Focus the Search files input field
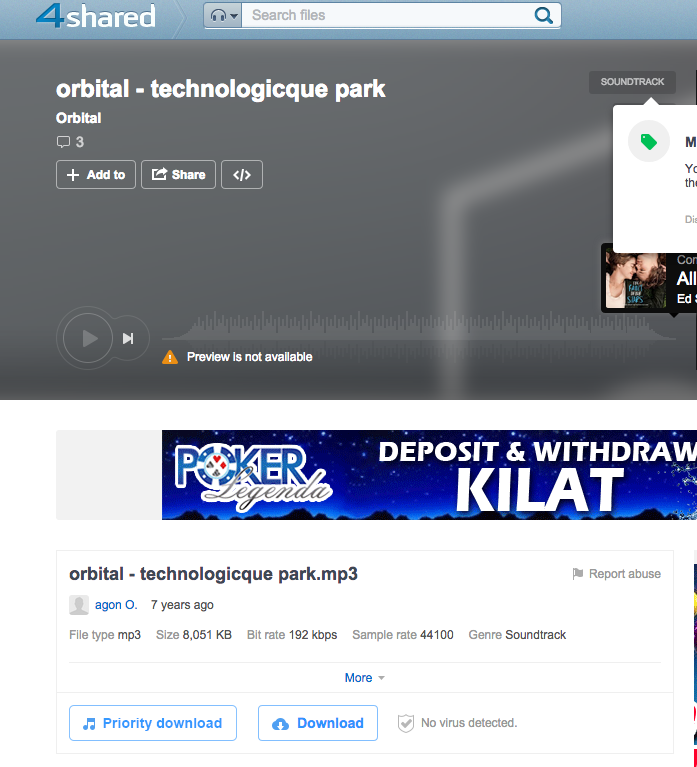 click(386, 16)
